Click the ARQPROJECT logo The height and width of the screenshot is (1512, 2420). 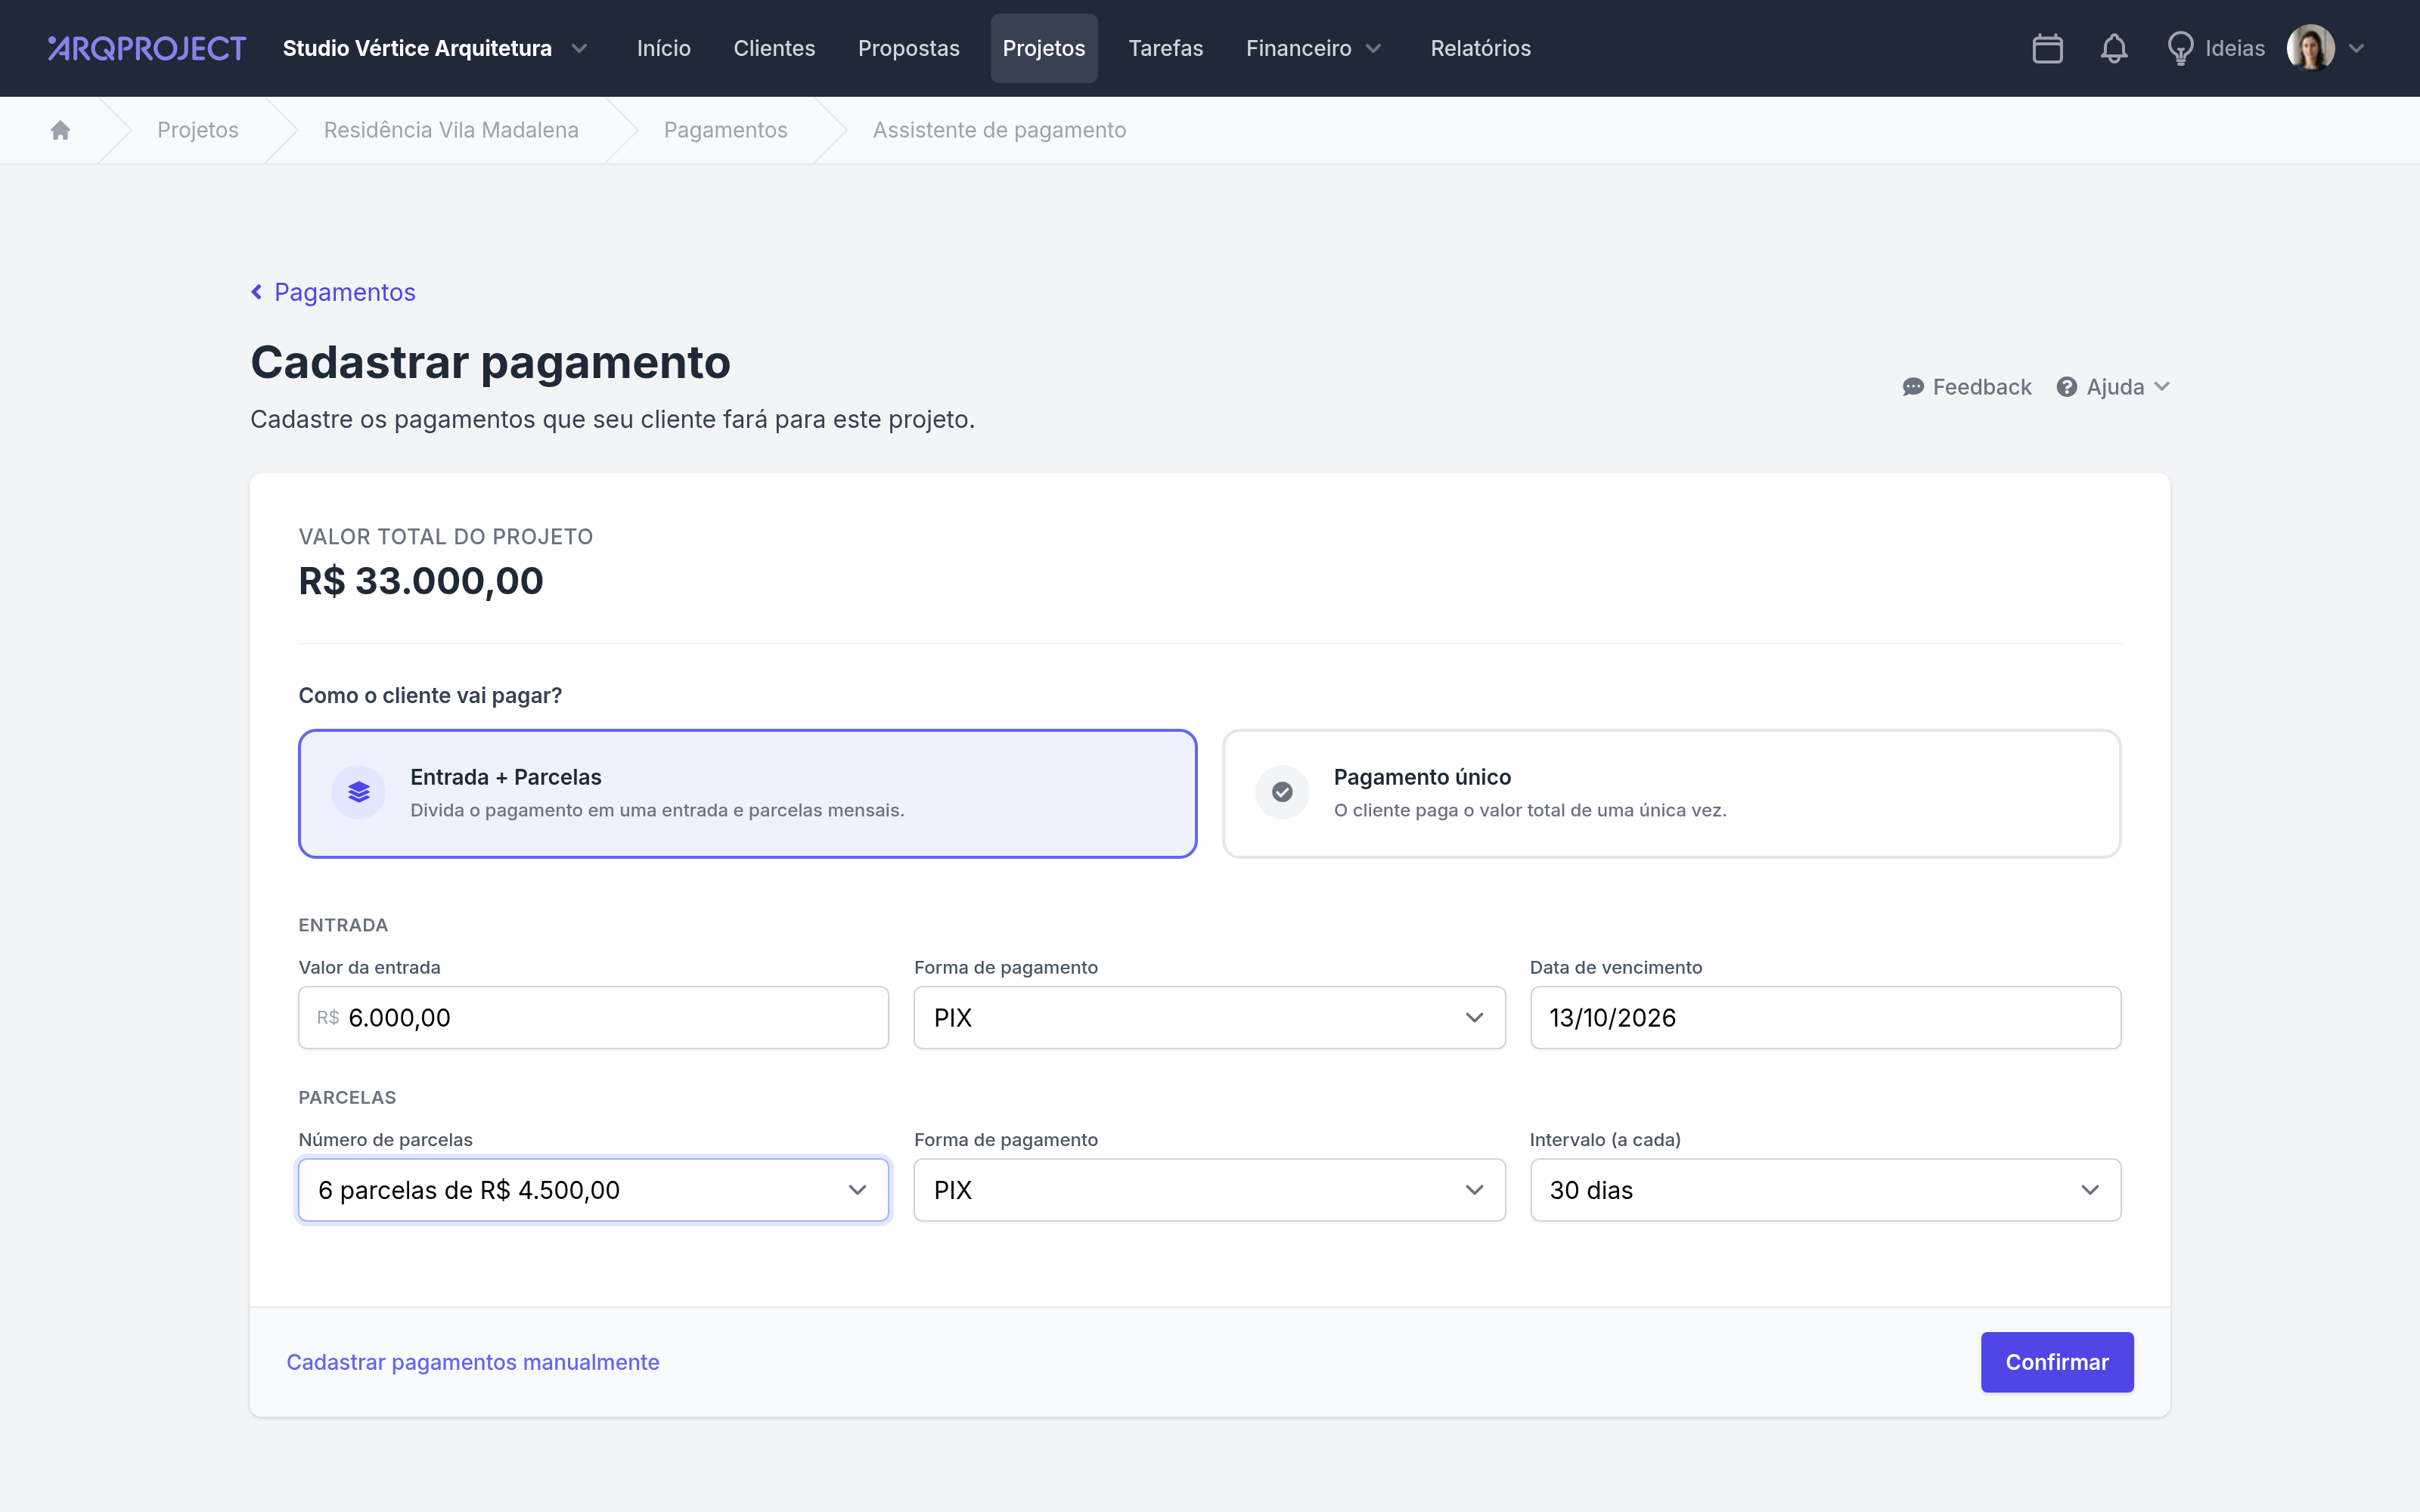point(147,48)
